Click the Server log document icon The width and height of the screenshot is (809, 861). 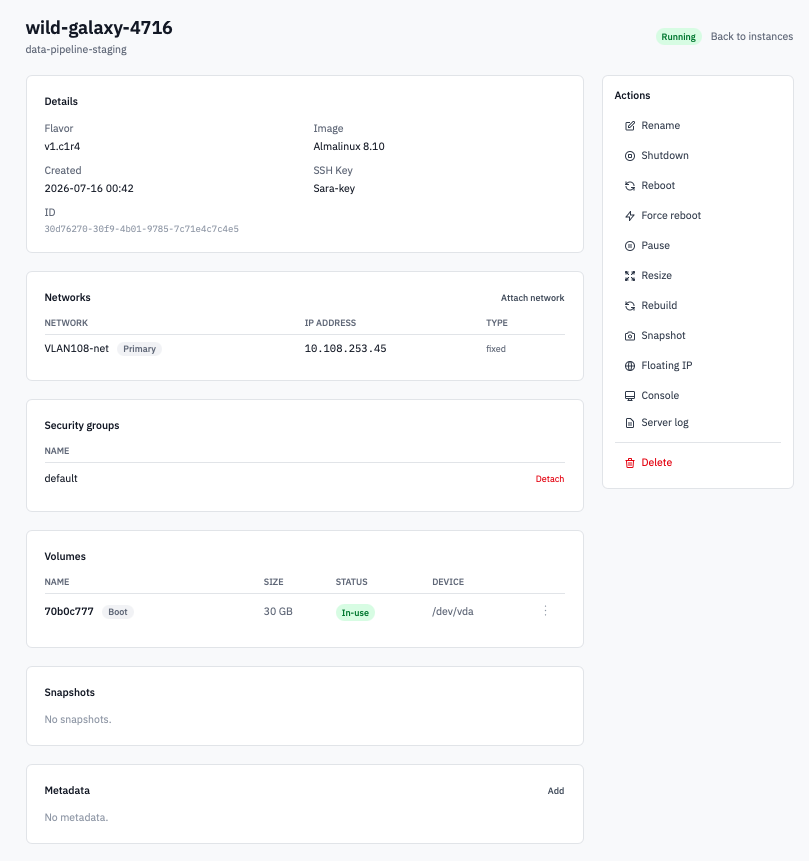point(629,423)
